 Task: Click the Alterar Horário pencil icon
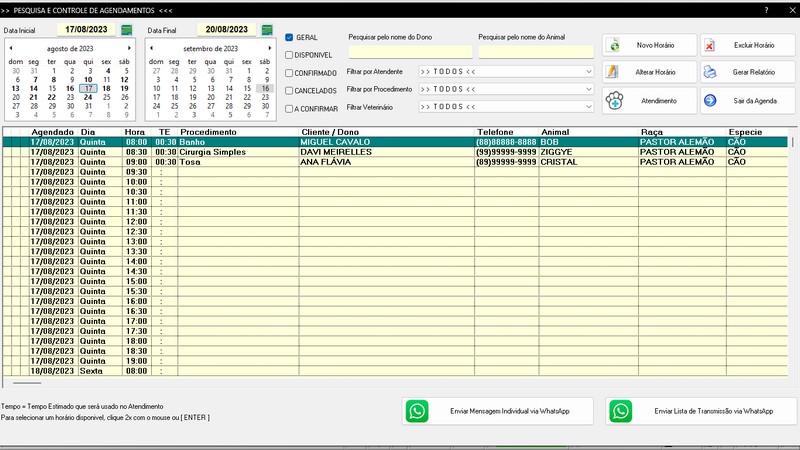coord(615,73)
